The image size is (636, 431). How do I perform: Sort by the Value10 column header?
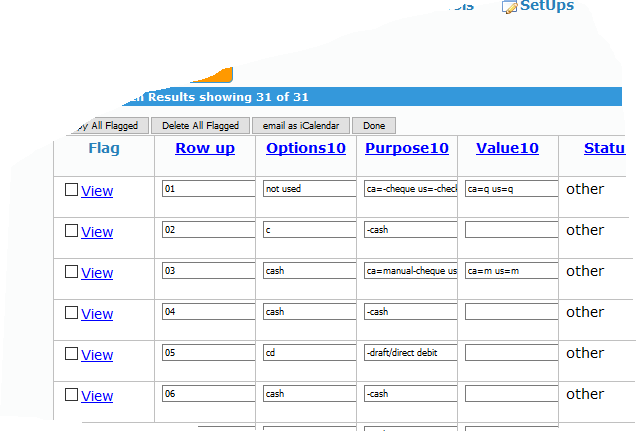pyautogui.click(x=507, y=148)
